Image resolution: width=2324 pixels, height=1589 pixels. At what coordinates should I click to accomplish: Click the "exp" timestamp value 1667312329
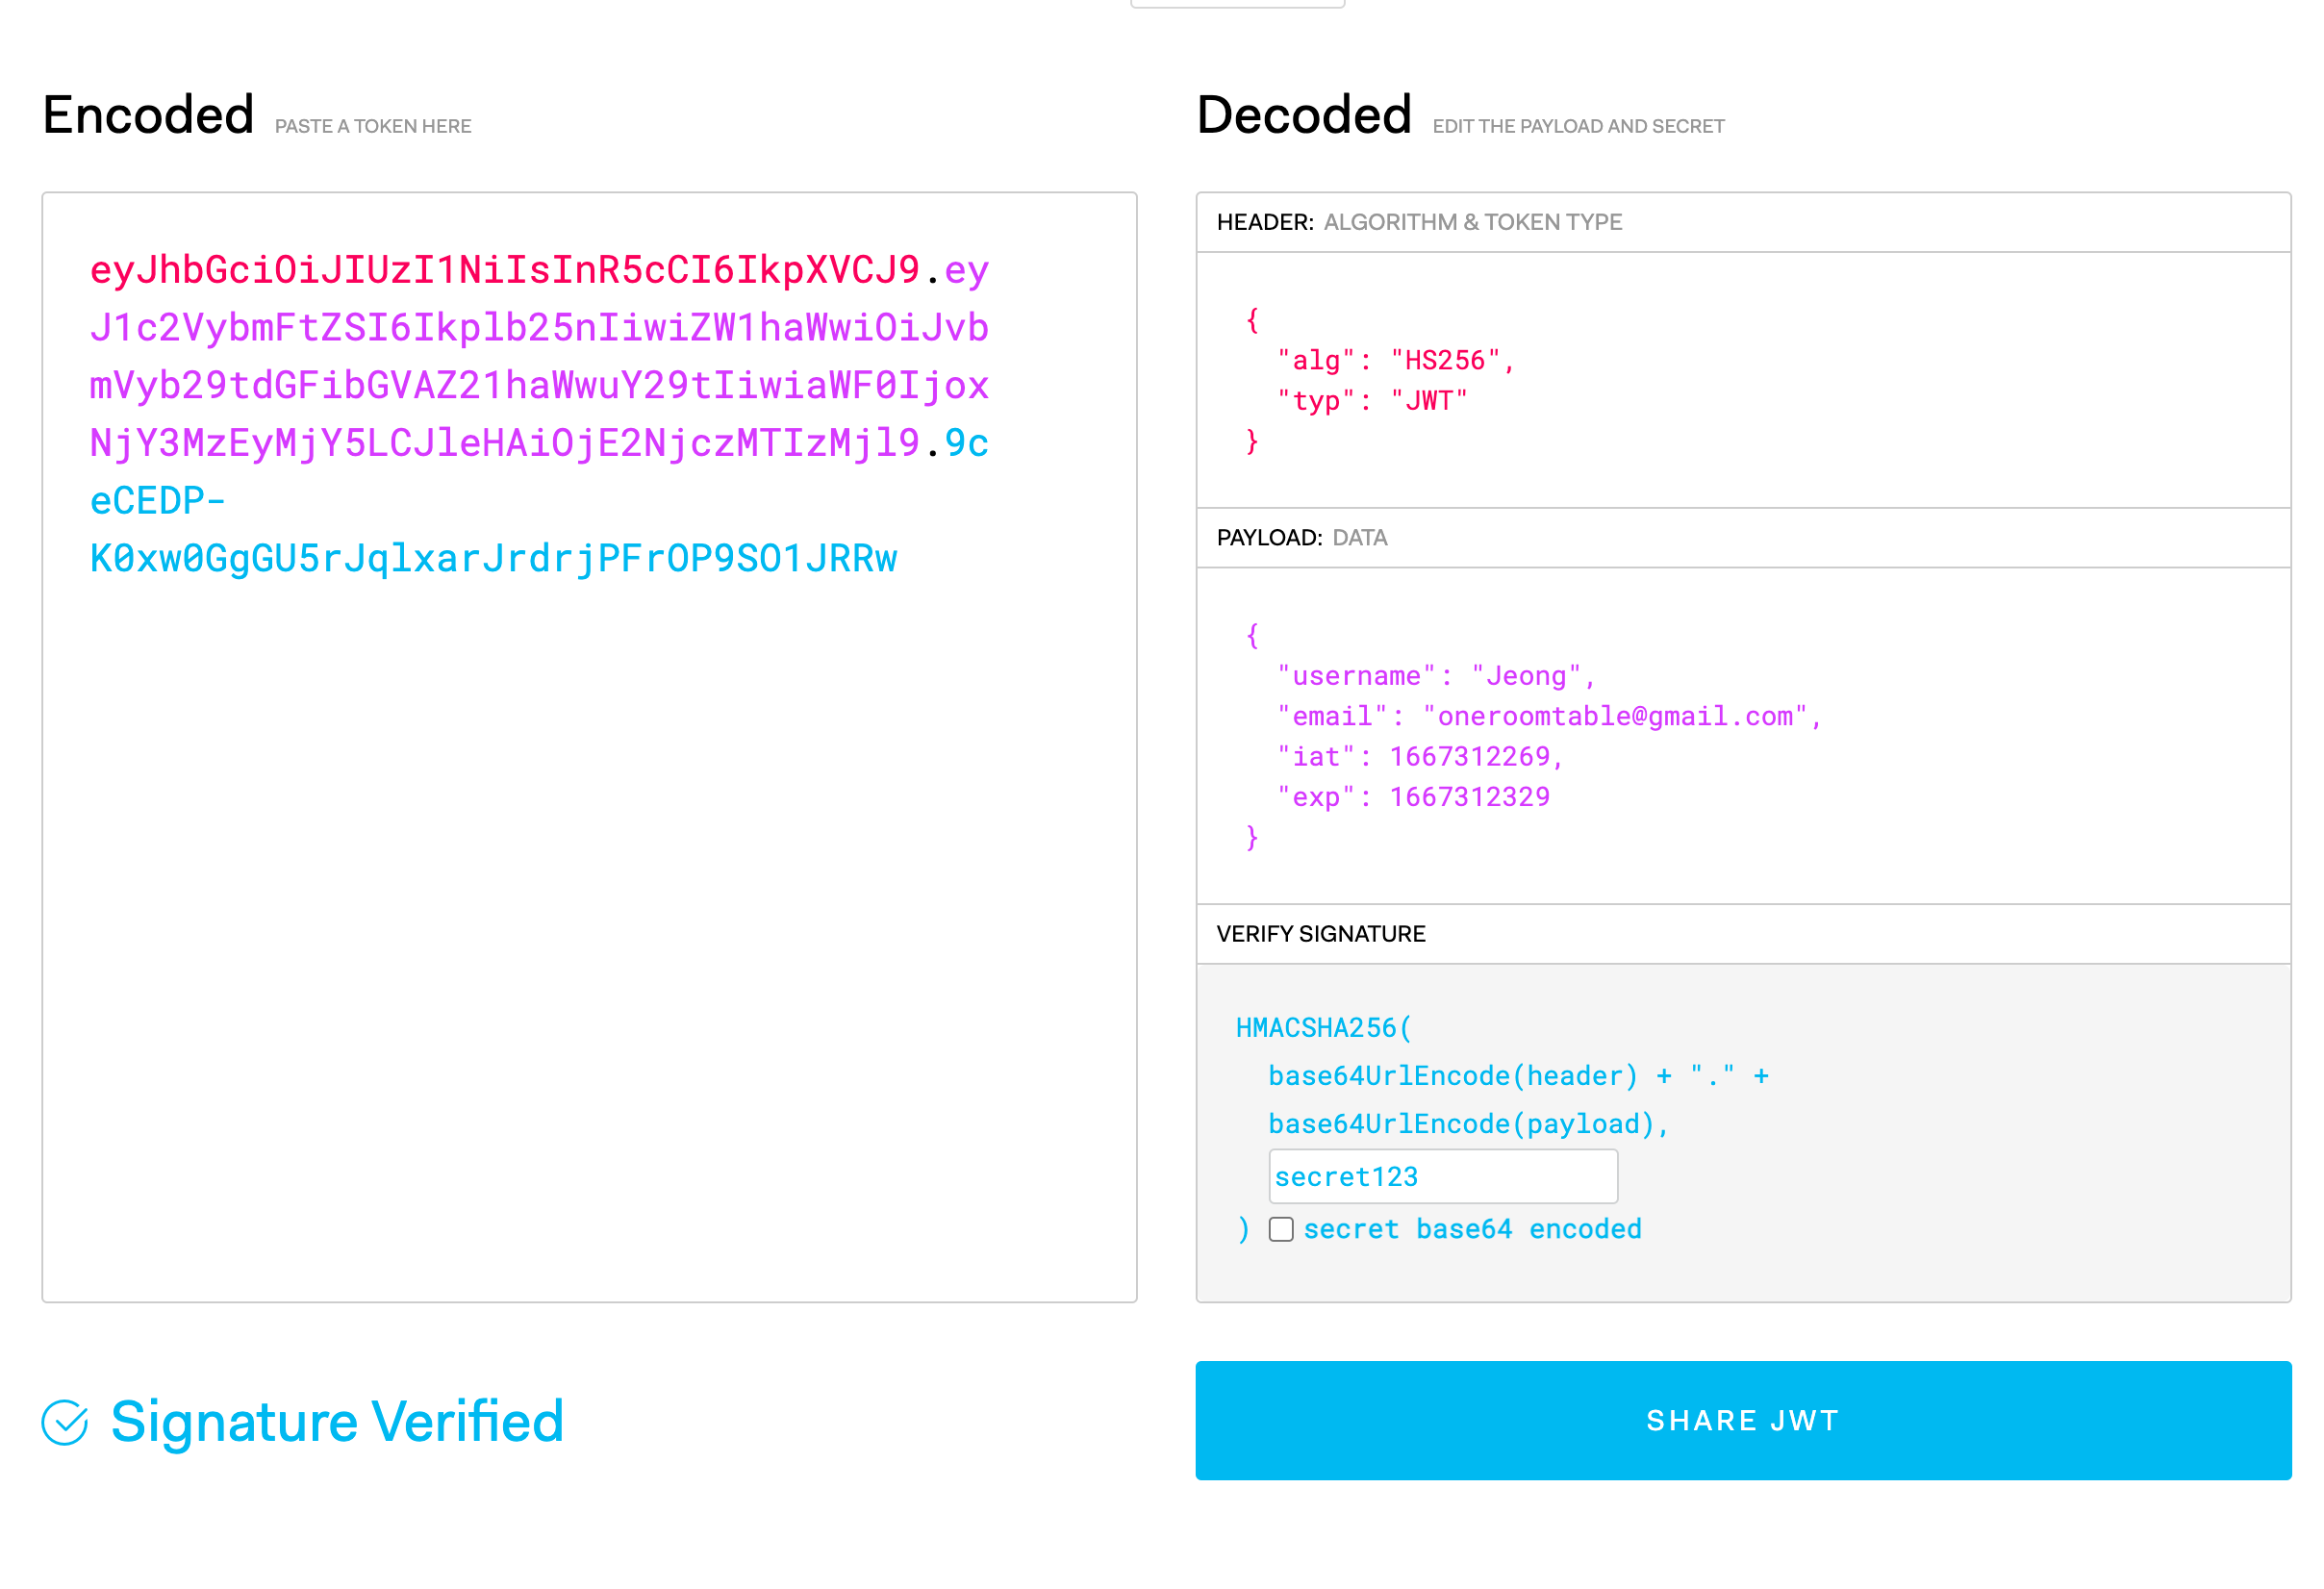tap(1469, 797)
